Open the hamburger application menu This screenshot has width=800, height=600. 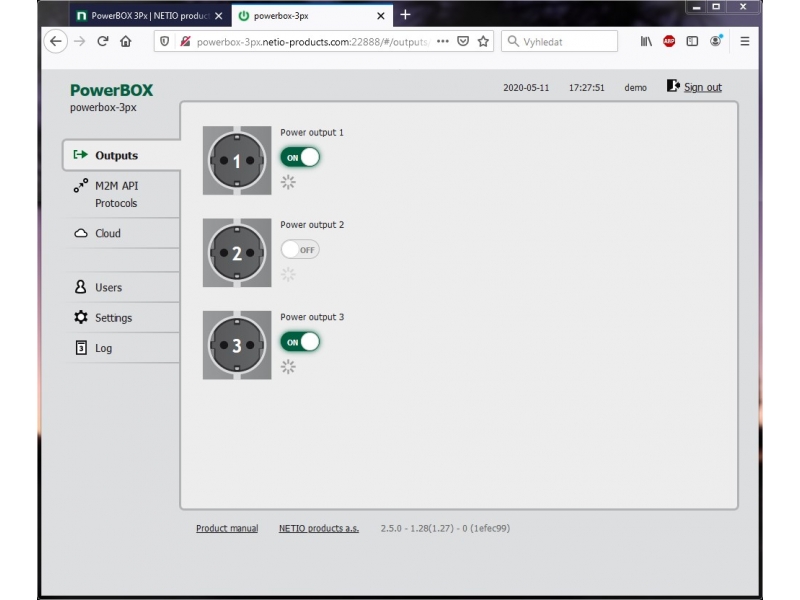coord(745,41)
